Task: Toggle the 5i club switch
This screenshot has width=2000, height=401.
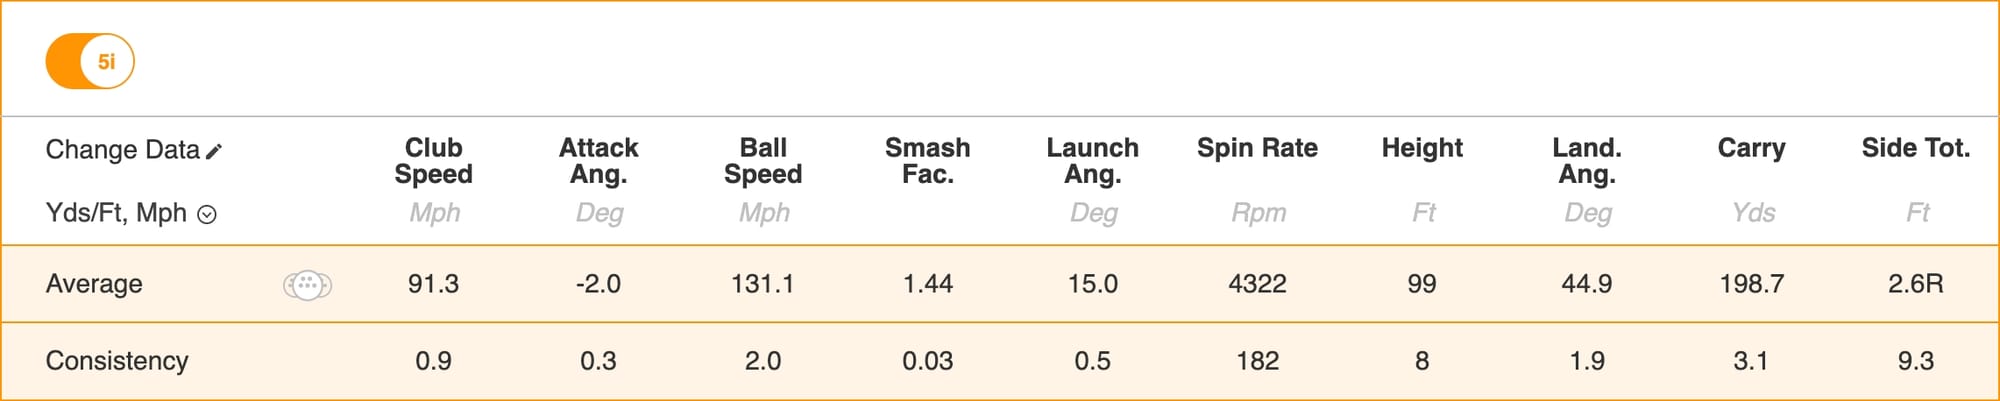Action: pos(89,61)
